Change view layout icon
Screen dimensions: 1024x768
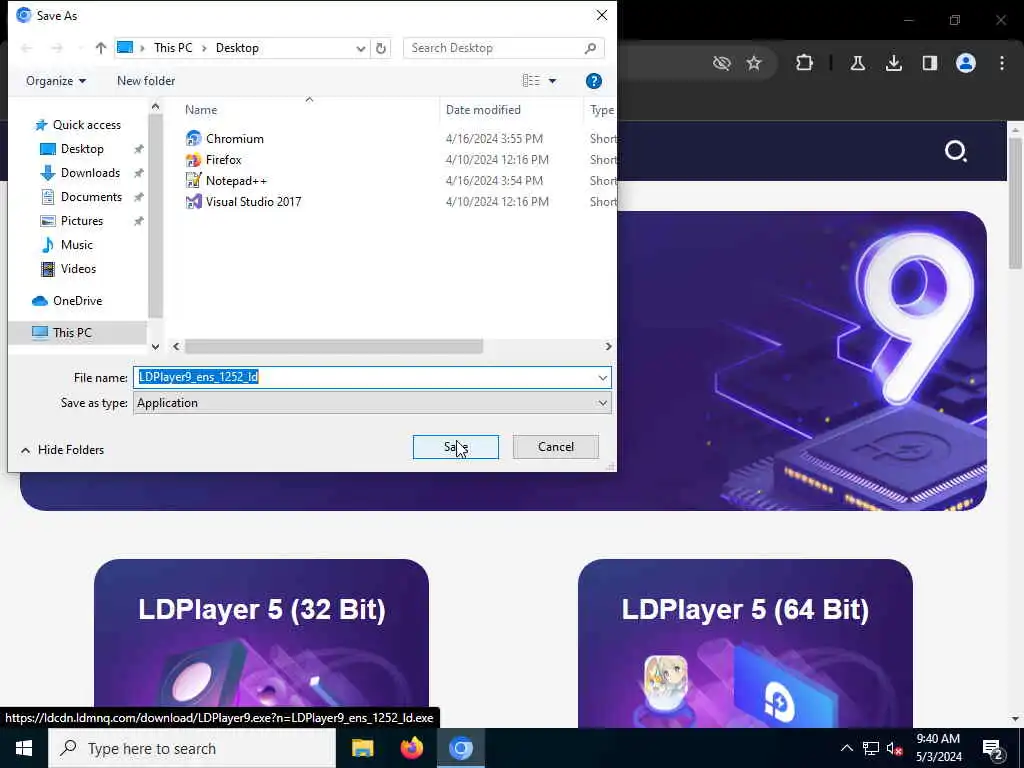(x=531, y=81)
